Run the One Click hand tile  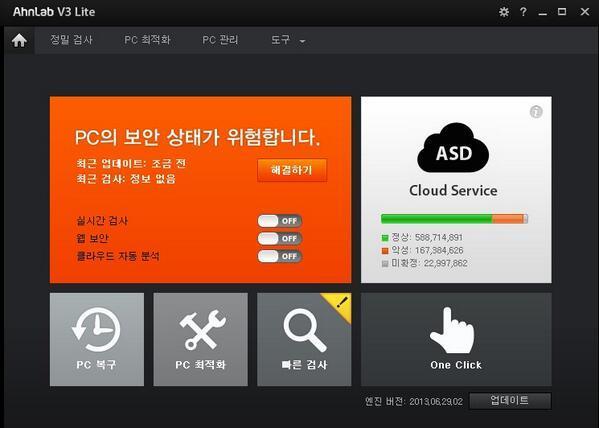[x=456, y=339]
